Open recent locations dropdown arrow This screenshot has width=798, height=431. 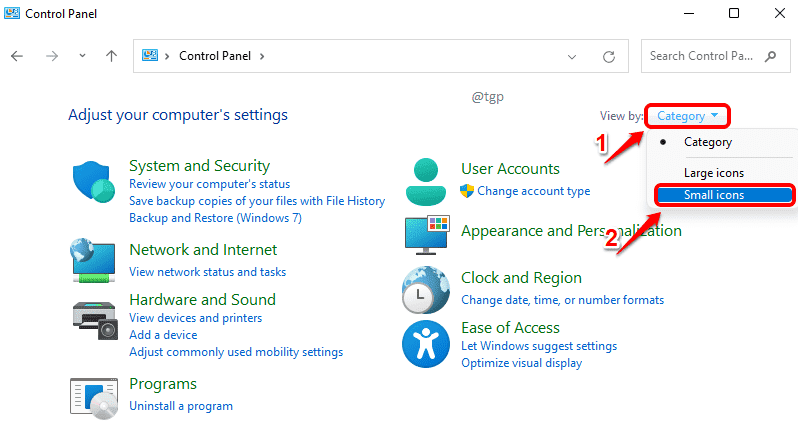[82, 57]
